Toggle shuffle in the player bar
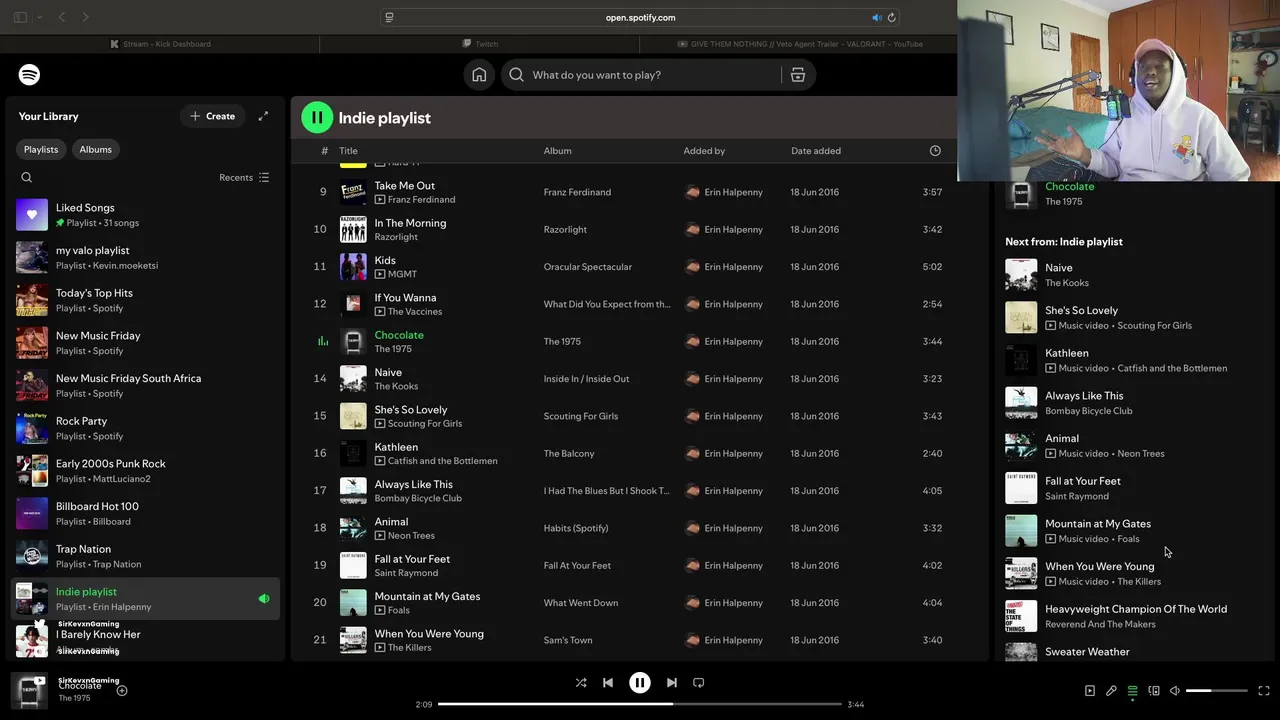The height and width of the screenshot is (720, 1280). [581, 683]
